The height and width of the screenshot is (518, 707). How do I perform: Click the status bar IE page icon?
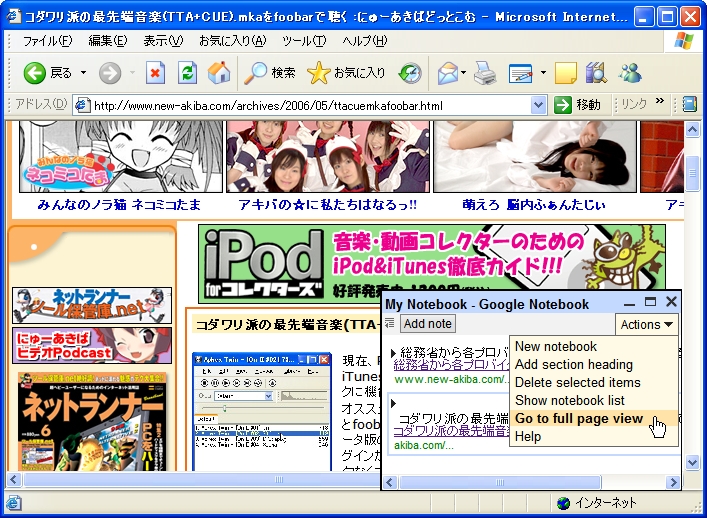(13, 502)
